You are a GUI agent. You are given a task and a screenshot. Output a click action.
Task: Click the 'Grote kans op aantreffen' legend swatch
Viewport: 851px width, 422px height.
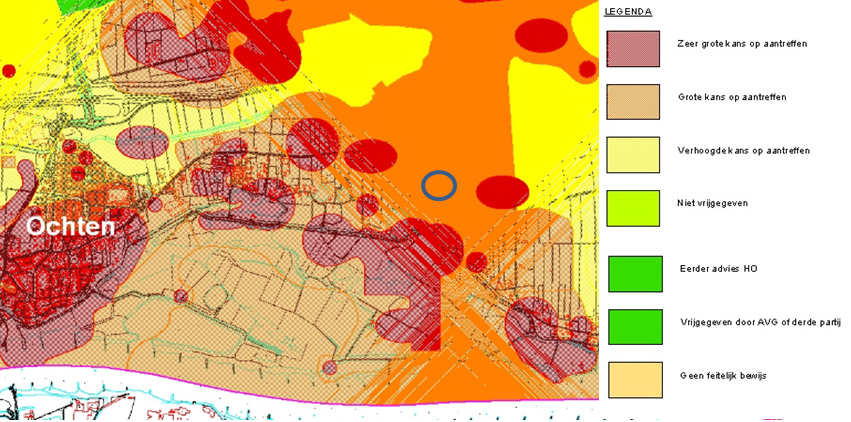coord(633,101)
